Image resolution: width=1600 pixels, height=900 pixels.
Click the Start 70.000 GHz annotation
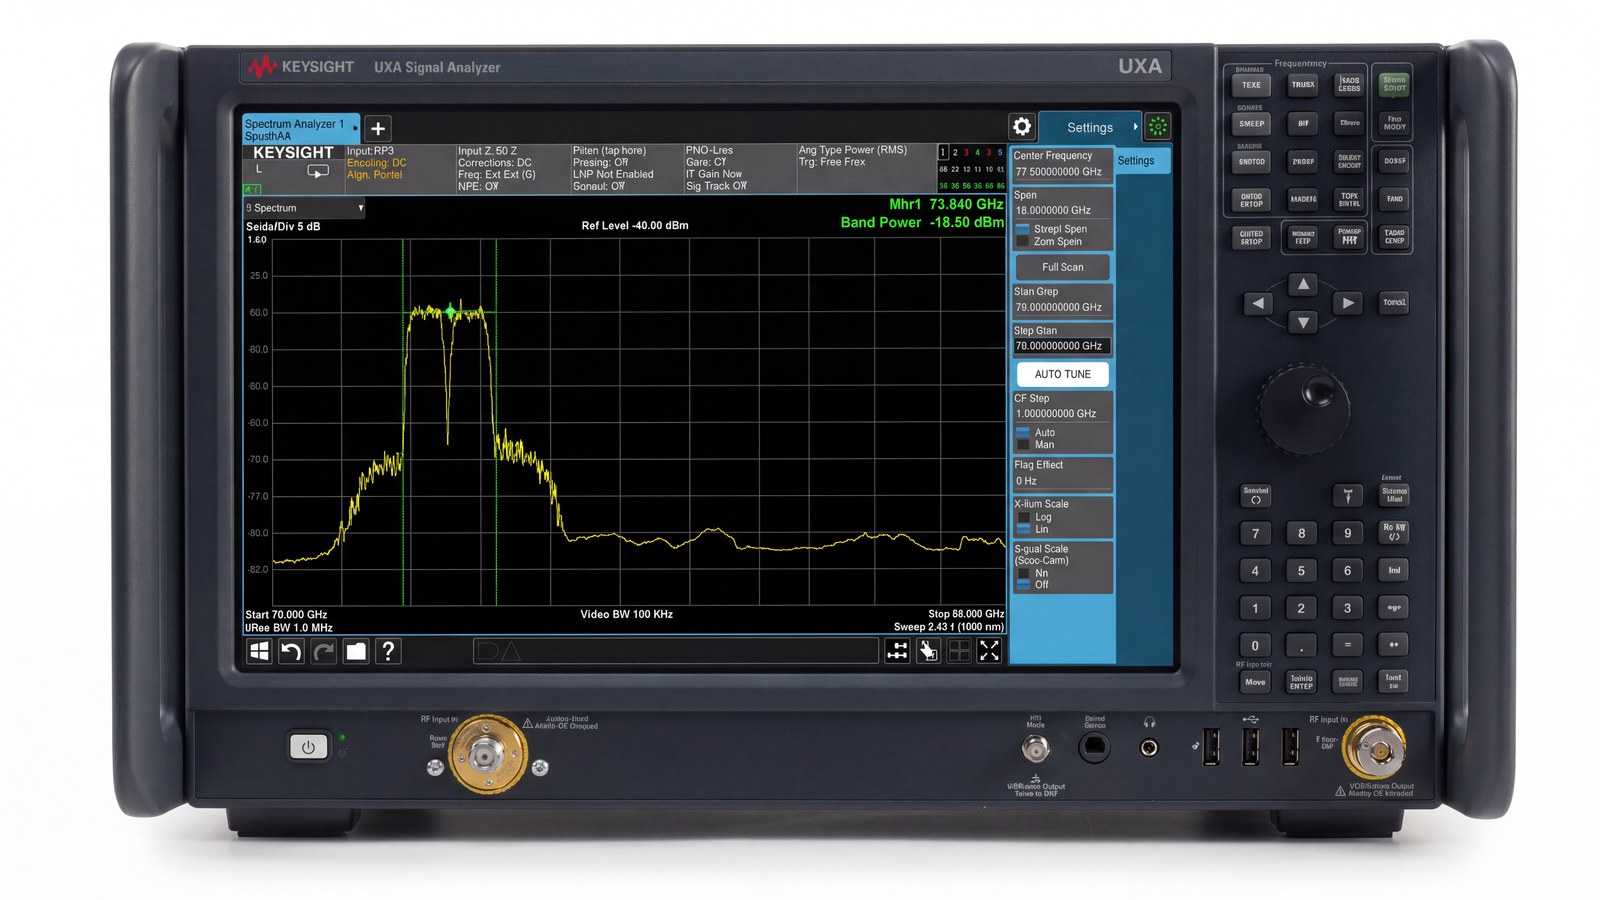click(286, 615)
